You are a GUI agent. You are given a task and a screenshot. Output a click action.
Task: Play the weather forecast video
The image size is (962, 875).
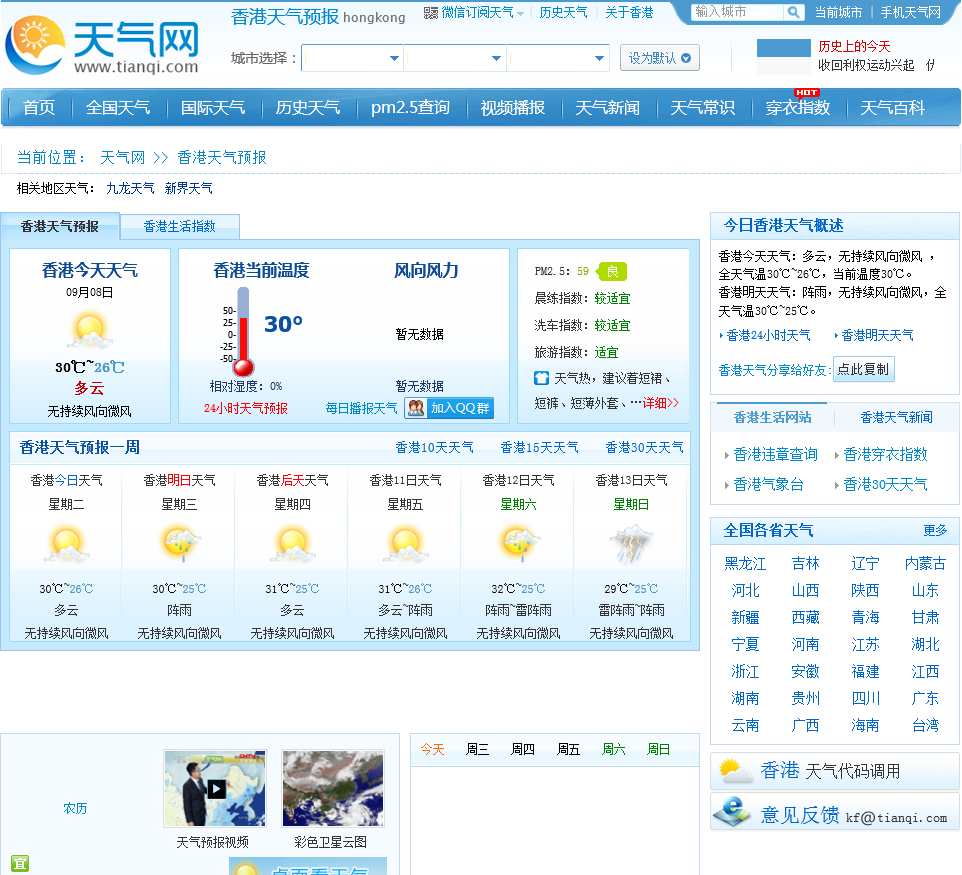215,788
